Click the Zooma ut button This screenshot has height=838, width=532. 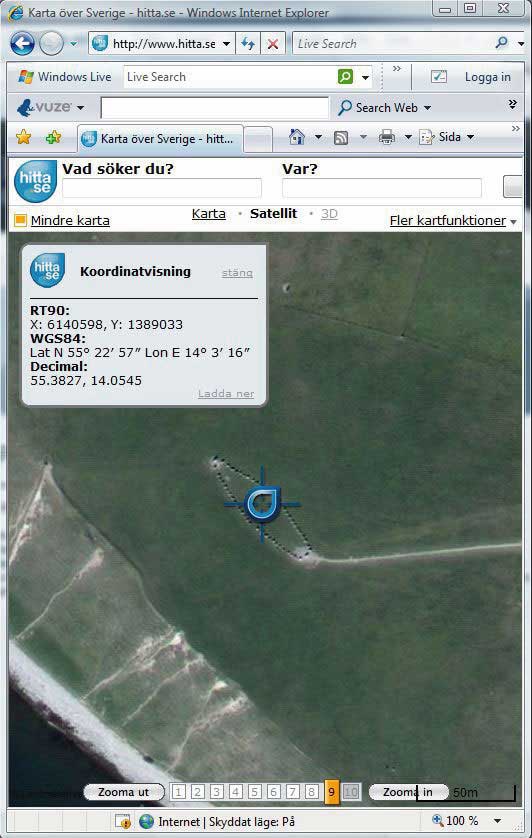pos(124,792)
